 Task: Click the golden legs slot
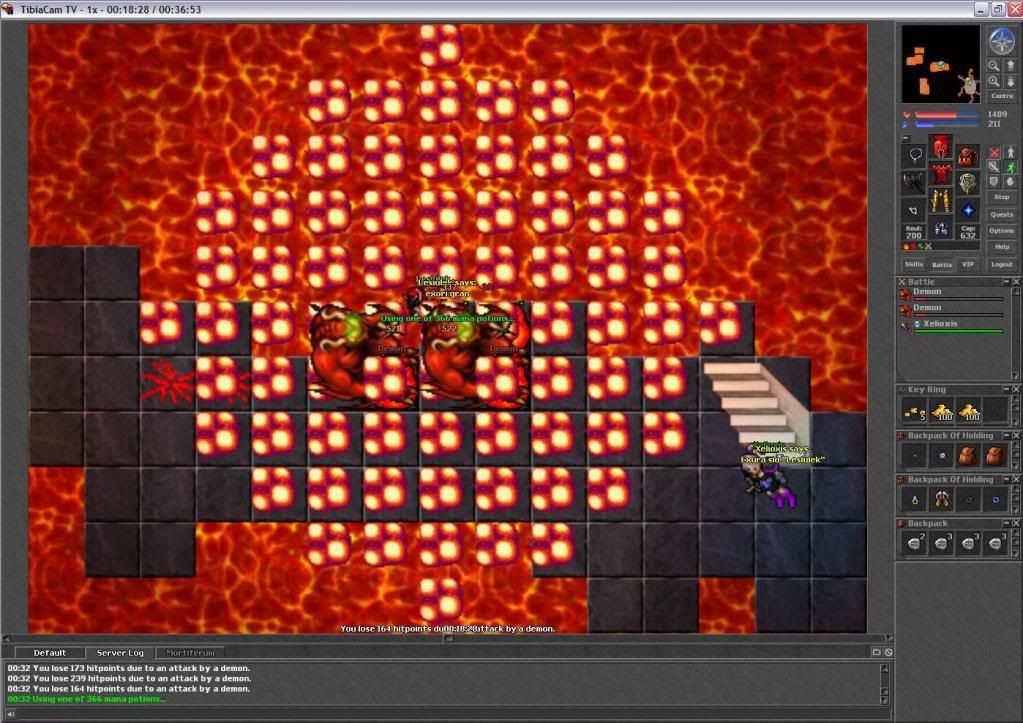point(940,201)
